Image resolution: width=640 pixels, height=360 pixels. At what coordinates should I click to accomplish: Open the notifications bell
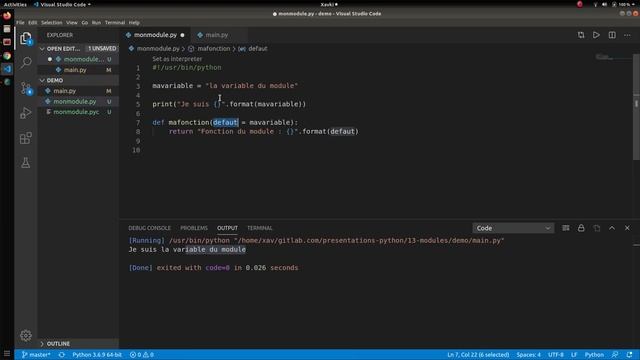tap(629, 355)
